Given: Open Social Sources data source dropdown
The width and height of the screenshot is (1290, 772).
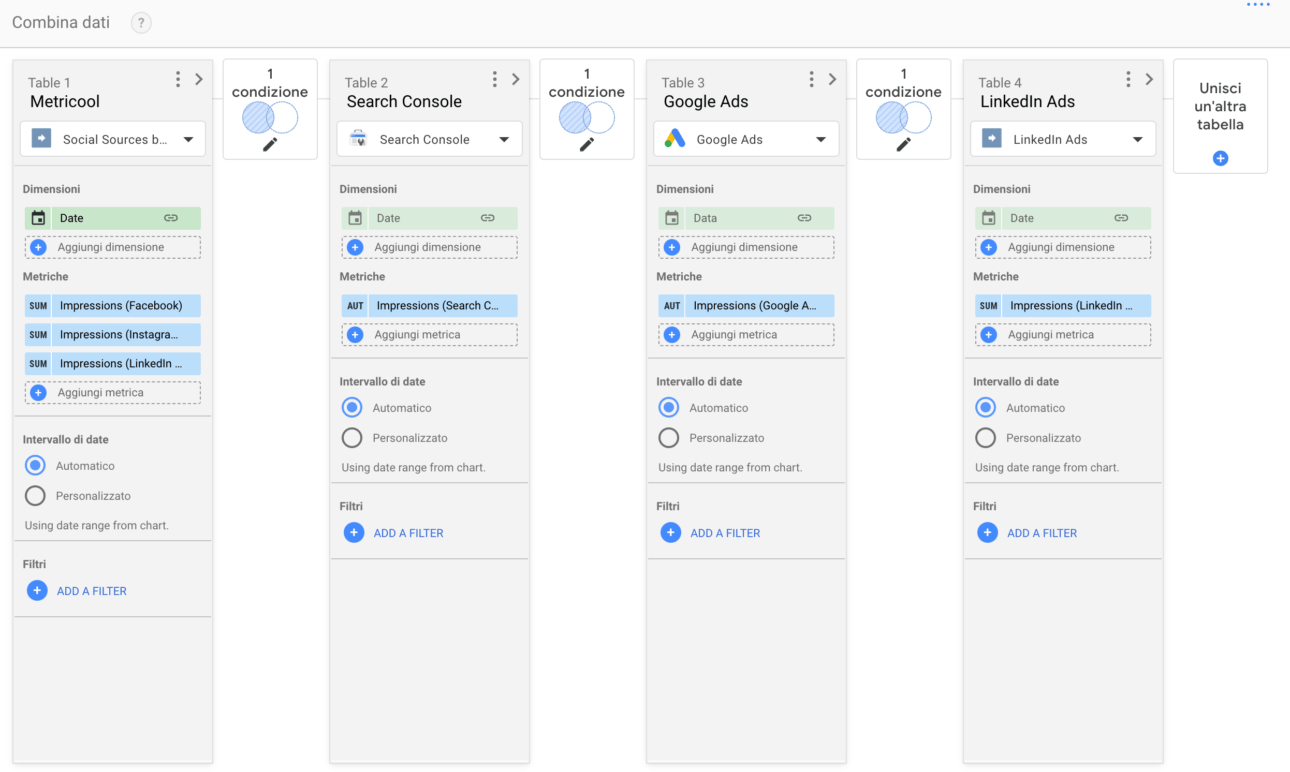Looking at the screenshot, I should (x=113, y=139).
